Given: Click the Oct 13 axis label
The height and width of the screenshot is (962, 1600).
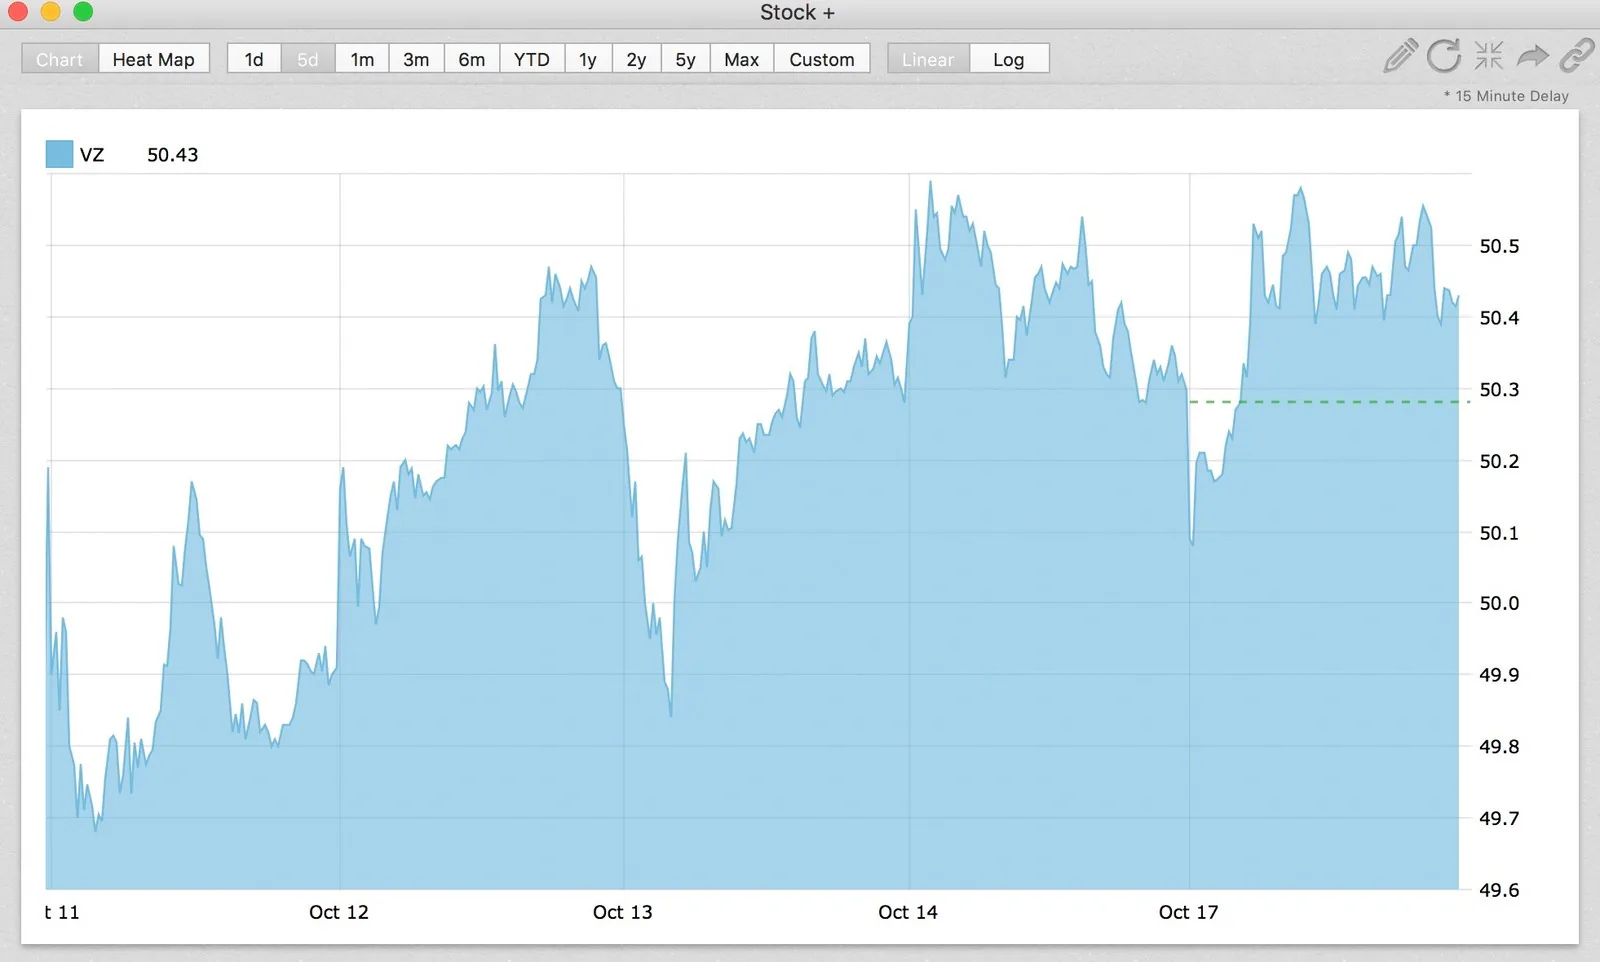Looking at the screenshot, I should (x=622, y=912).
